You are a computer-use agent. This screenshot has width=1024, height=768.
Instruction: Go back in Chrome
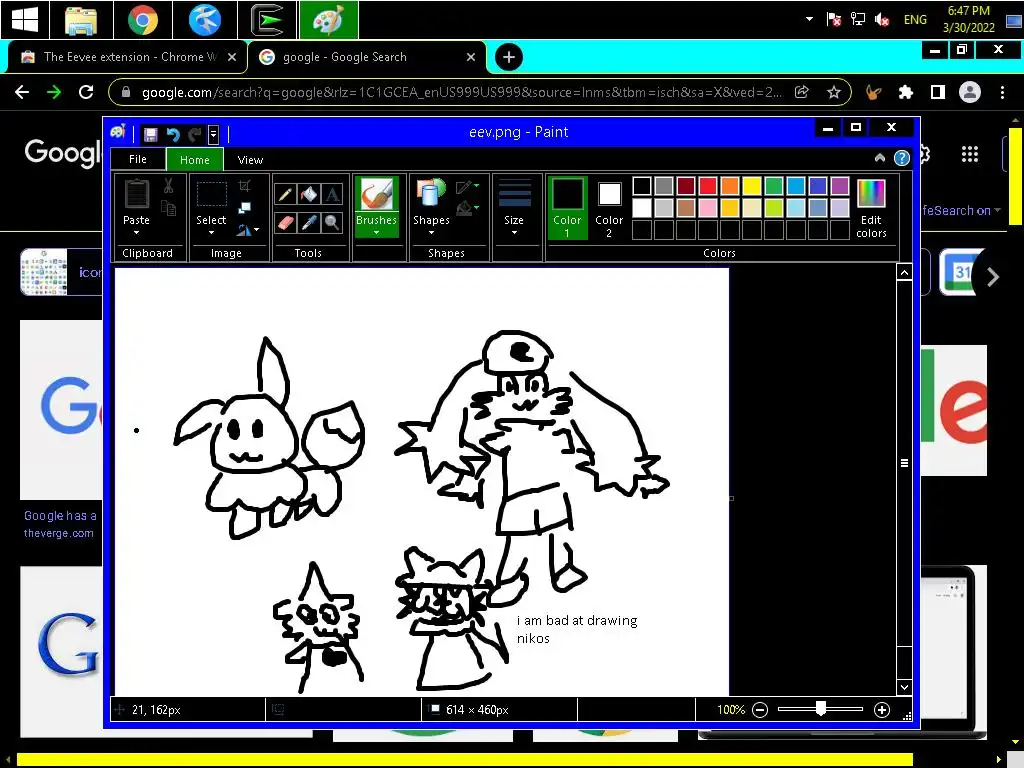coord(22,92)
